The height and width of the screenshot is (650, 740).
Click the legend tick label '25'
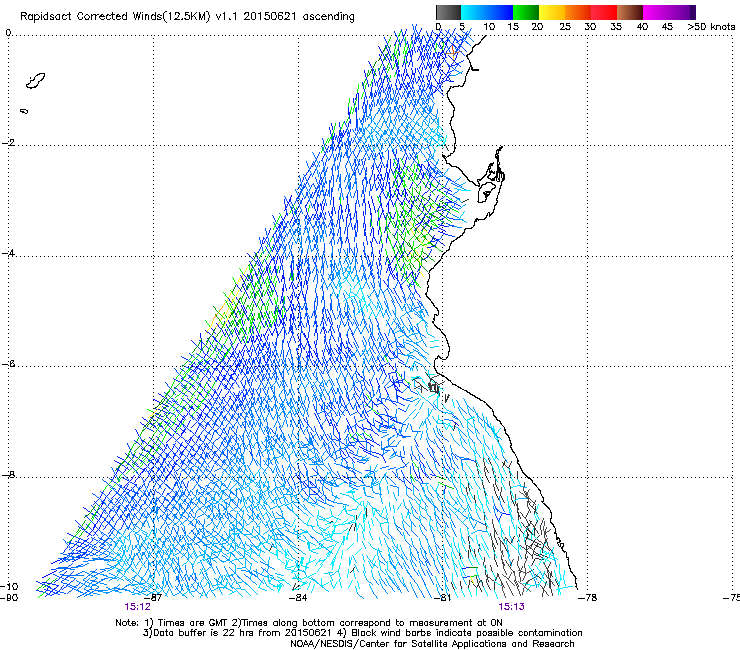(x=564, y=27)
